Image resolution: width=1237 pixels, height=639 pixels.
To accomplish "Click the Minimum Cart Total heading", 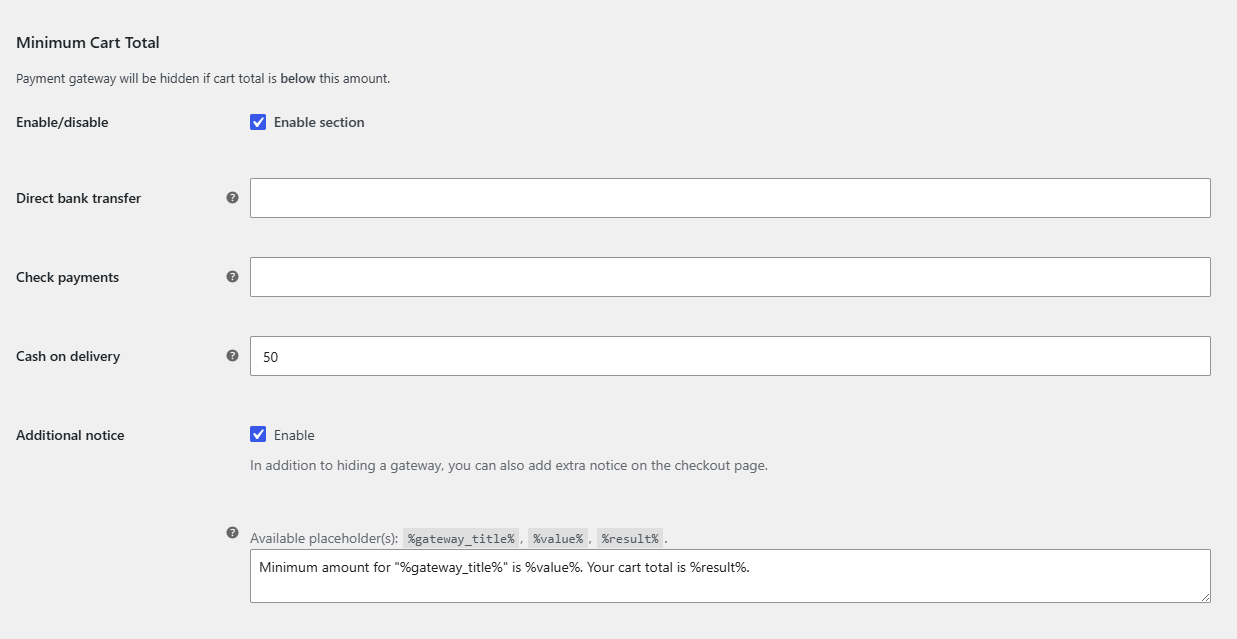I will (x=88, y=43).
